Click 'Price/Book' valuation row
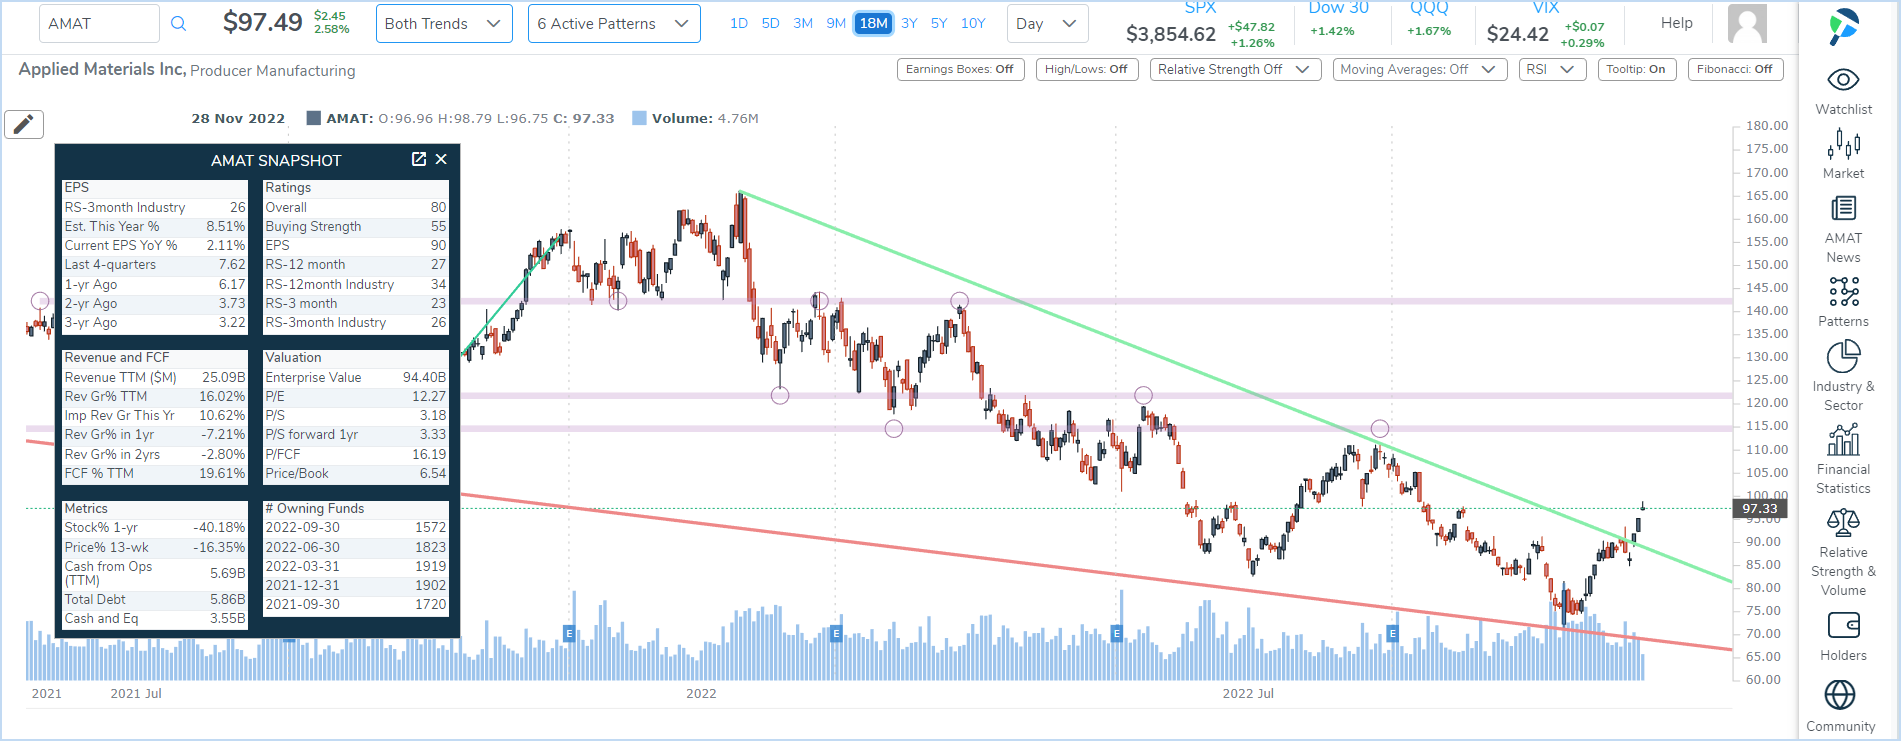1901x741 pixels. click(356, 473)
